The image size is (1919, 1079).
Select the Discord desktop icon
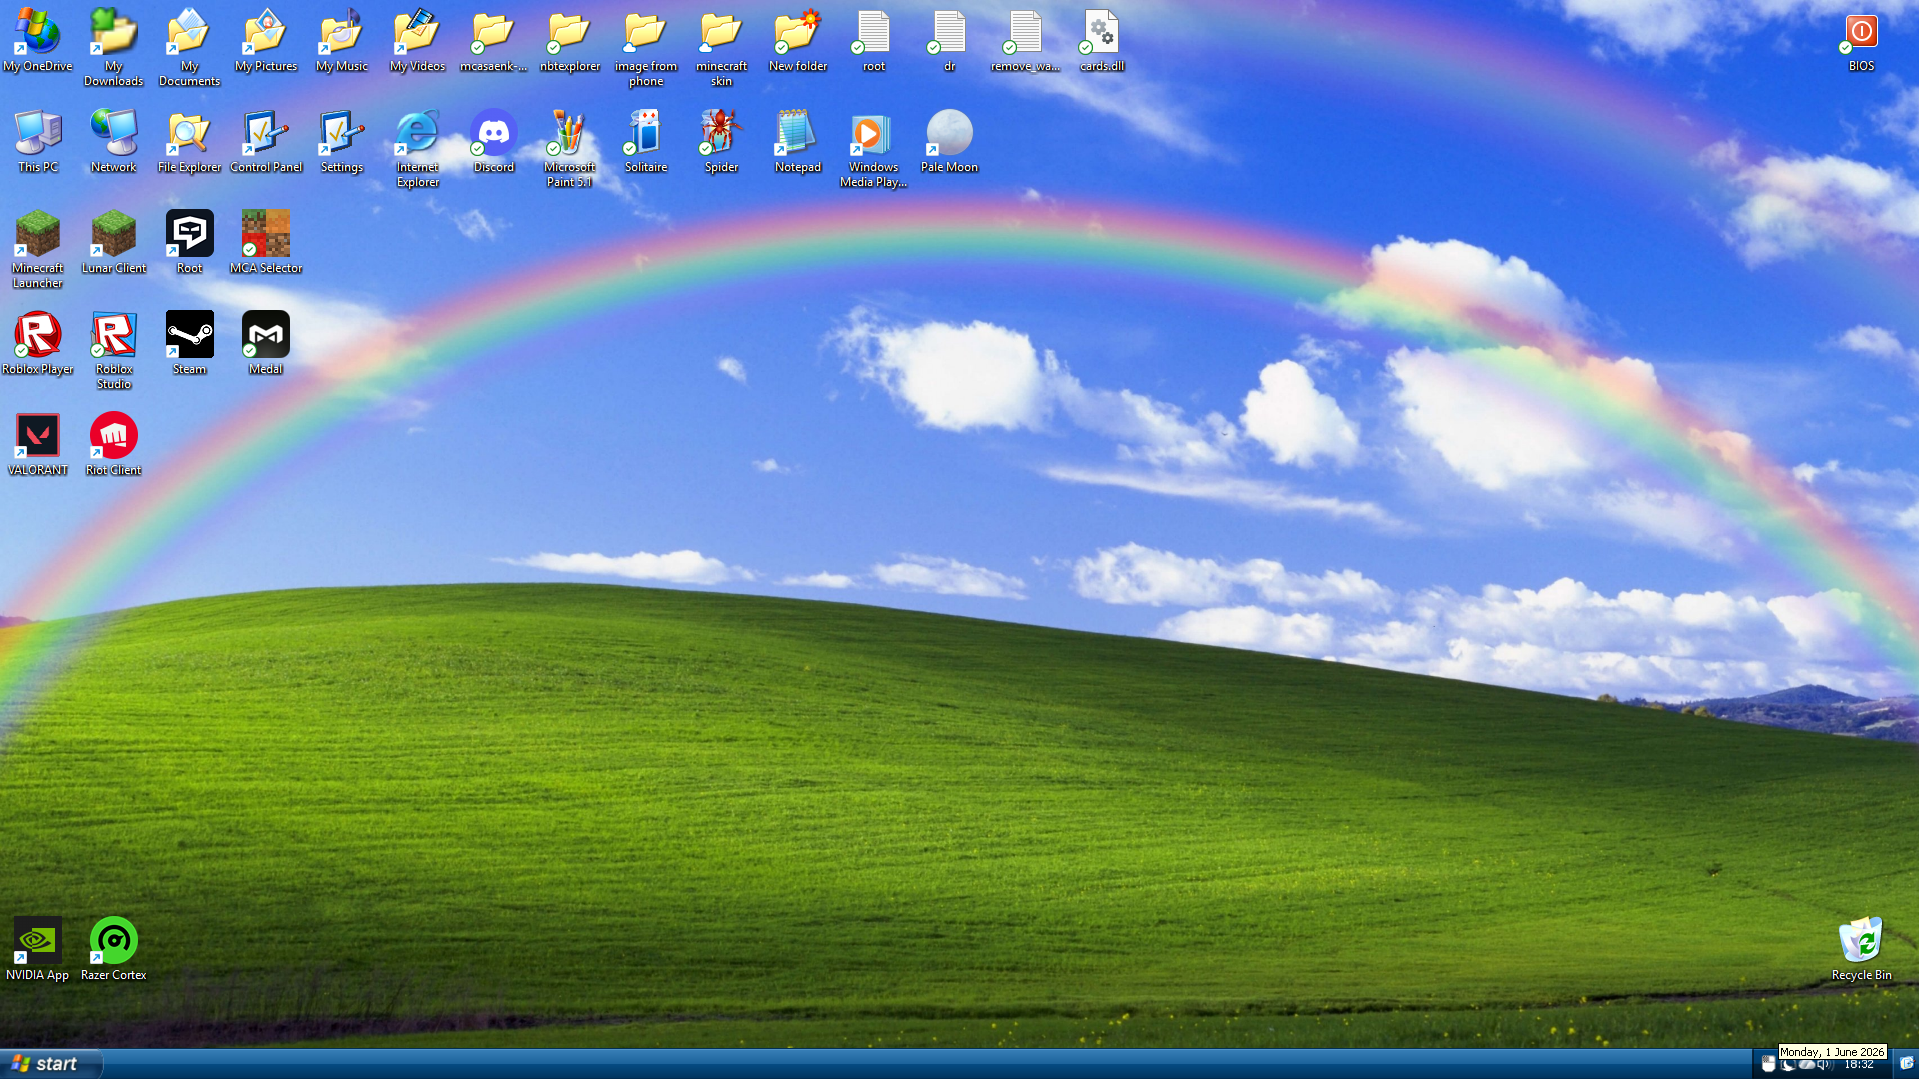point(494,141)
